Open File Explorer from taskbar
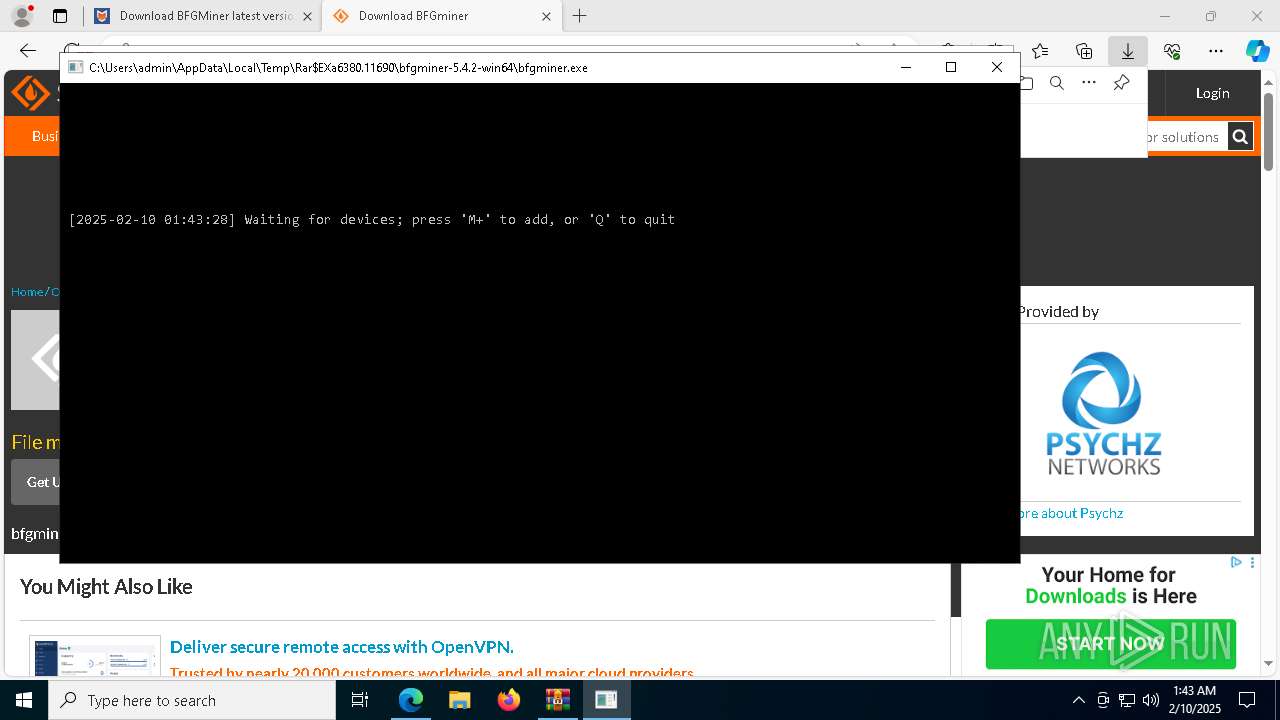 pyautogui.click(x=459, y=700)
